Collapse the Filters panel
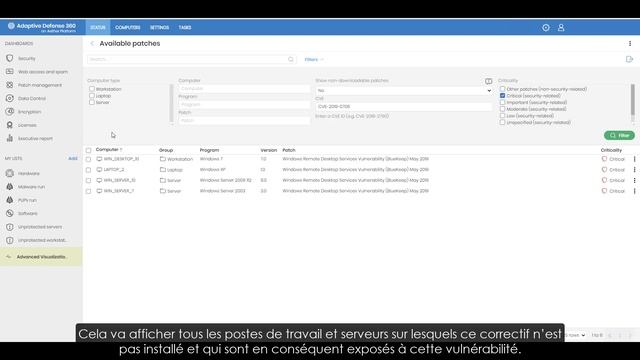 [314, 60]
